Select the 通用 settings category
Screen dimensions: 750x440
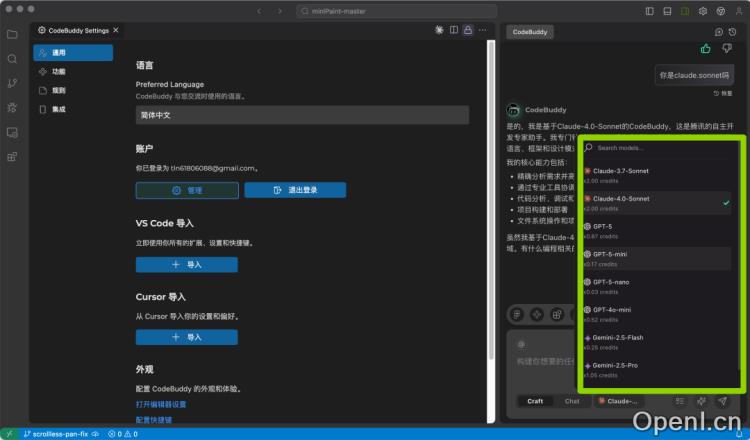pos(73,53)
